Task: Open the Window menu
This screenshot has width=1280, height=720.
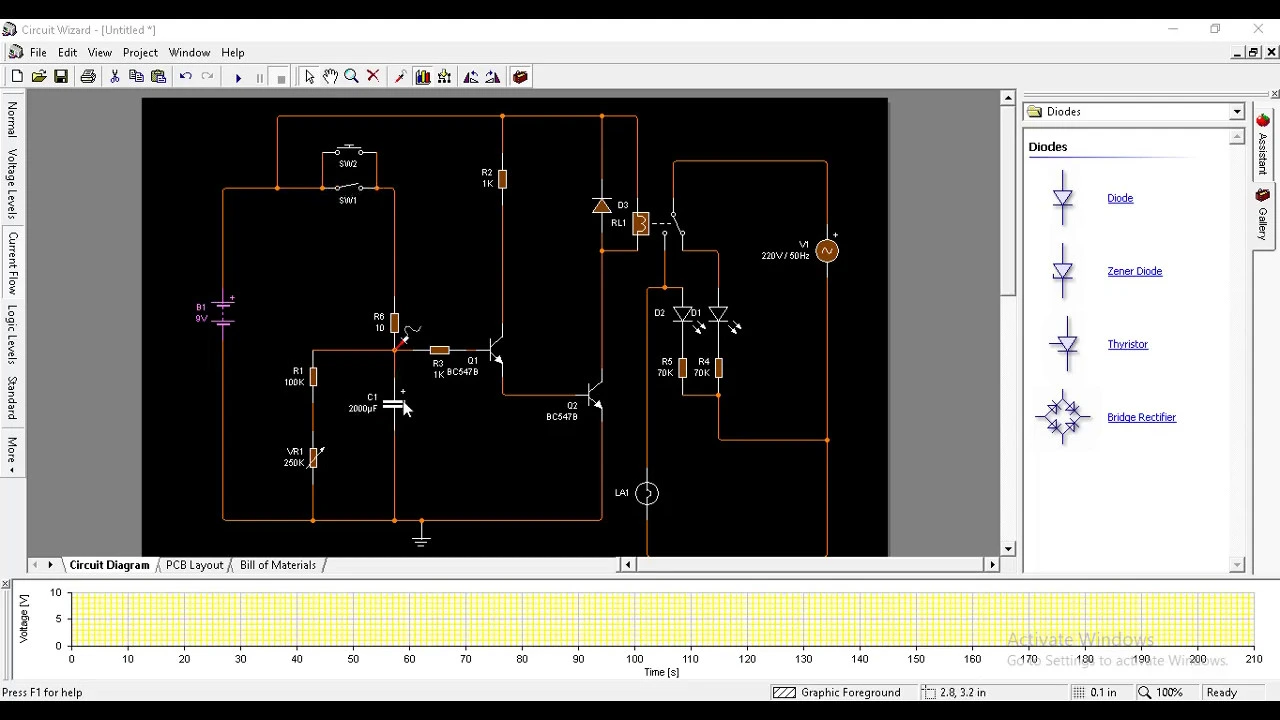Action: [189, 52]
